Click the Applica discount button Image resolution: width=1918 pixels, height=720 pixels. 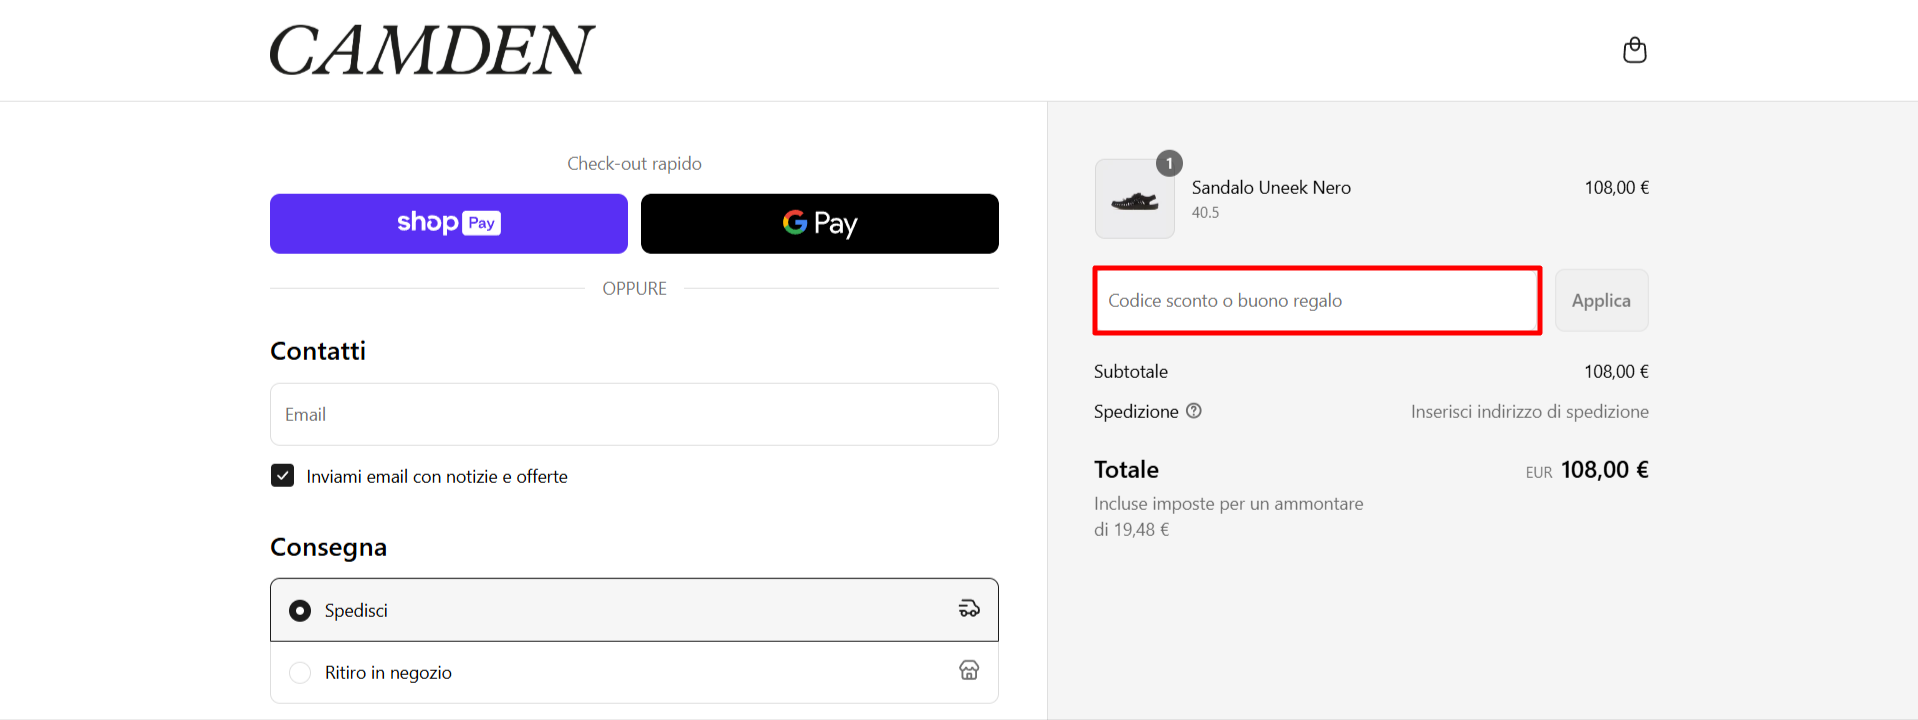(1601, 300)
